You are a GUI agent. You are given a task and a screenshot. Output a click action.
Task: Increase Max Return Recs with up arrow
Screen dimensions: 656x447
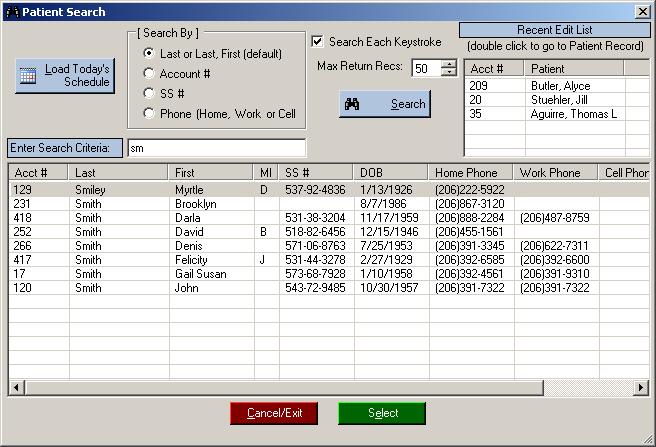(x=449, y=64)
